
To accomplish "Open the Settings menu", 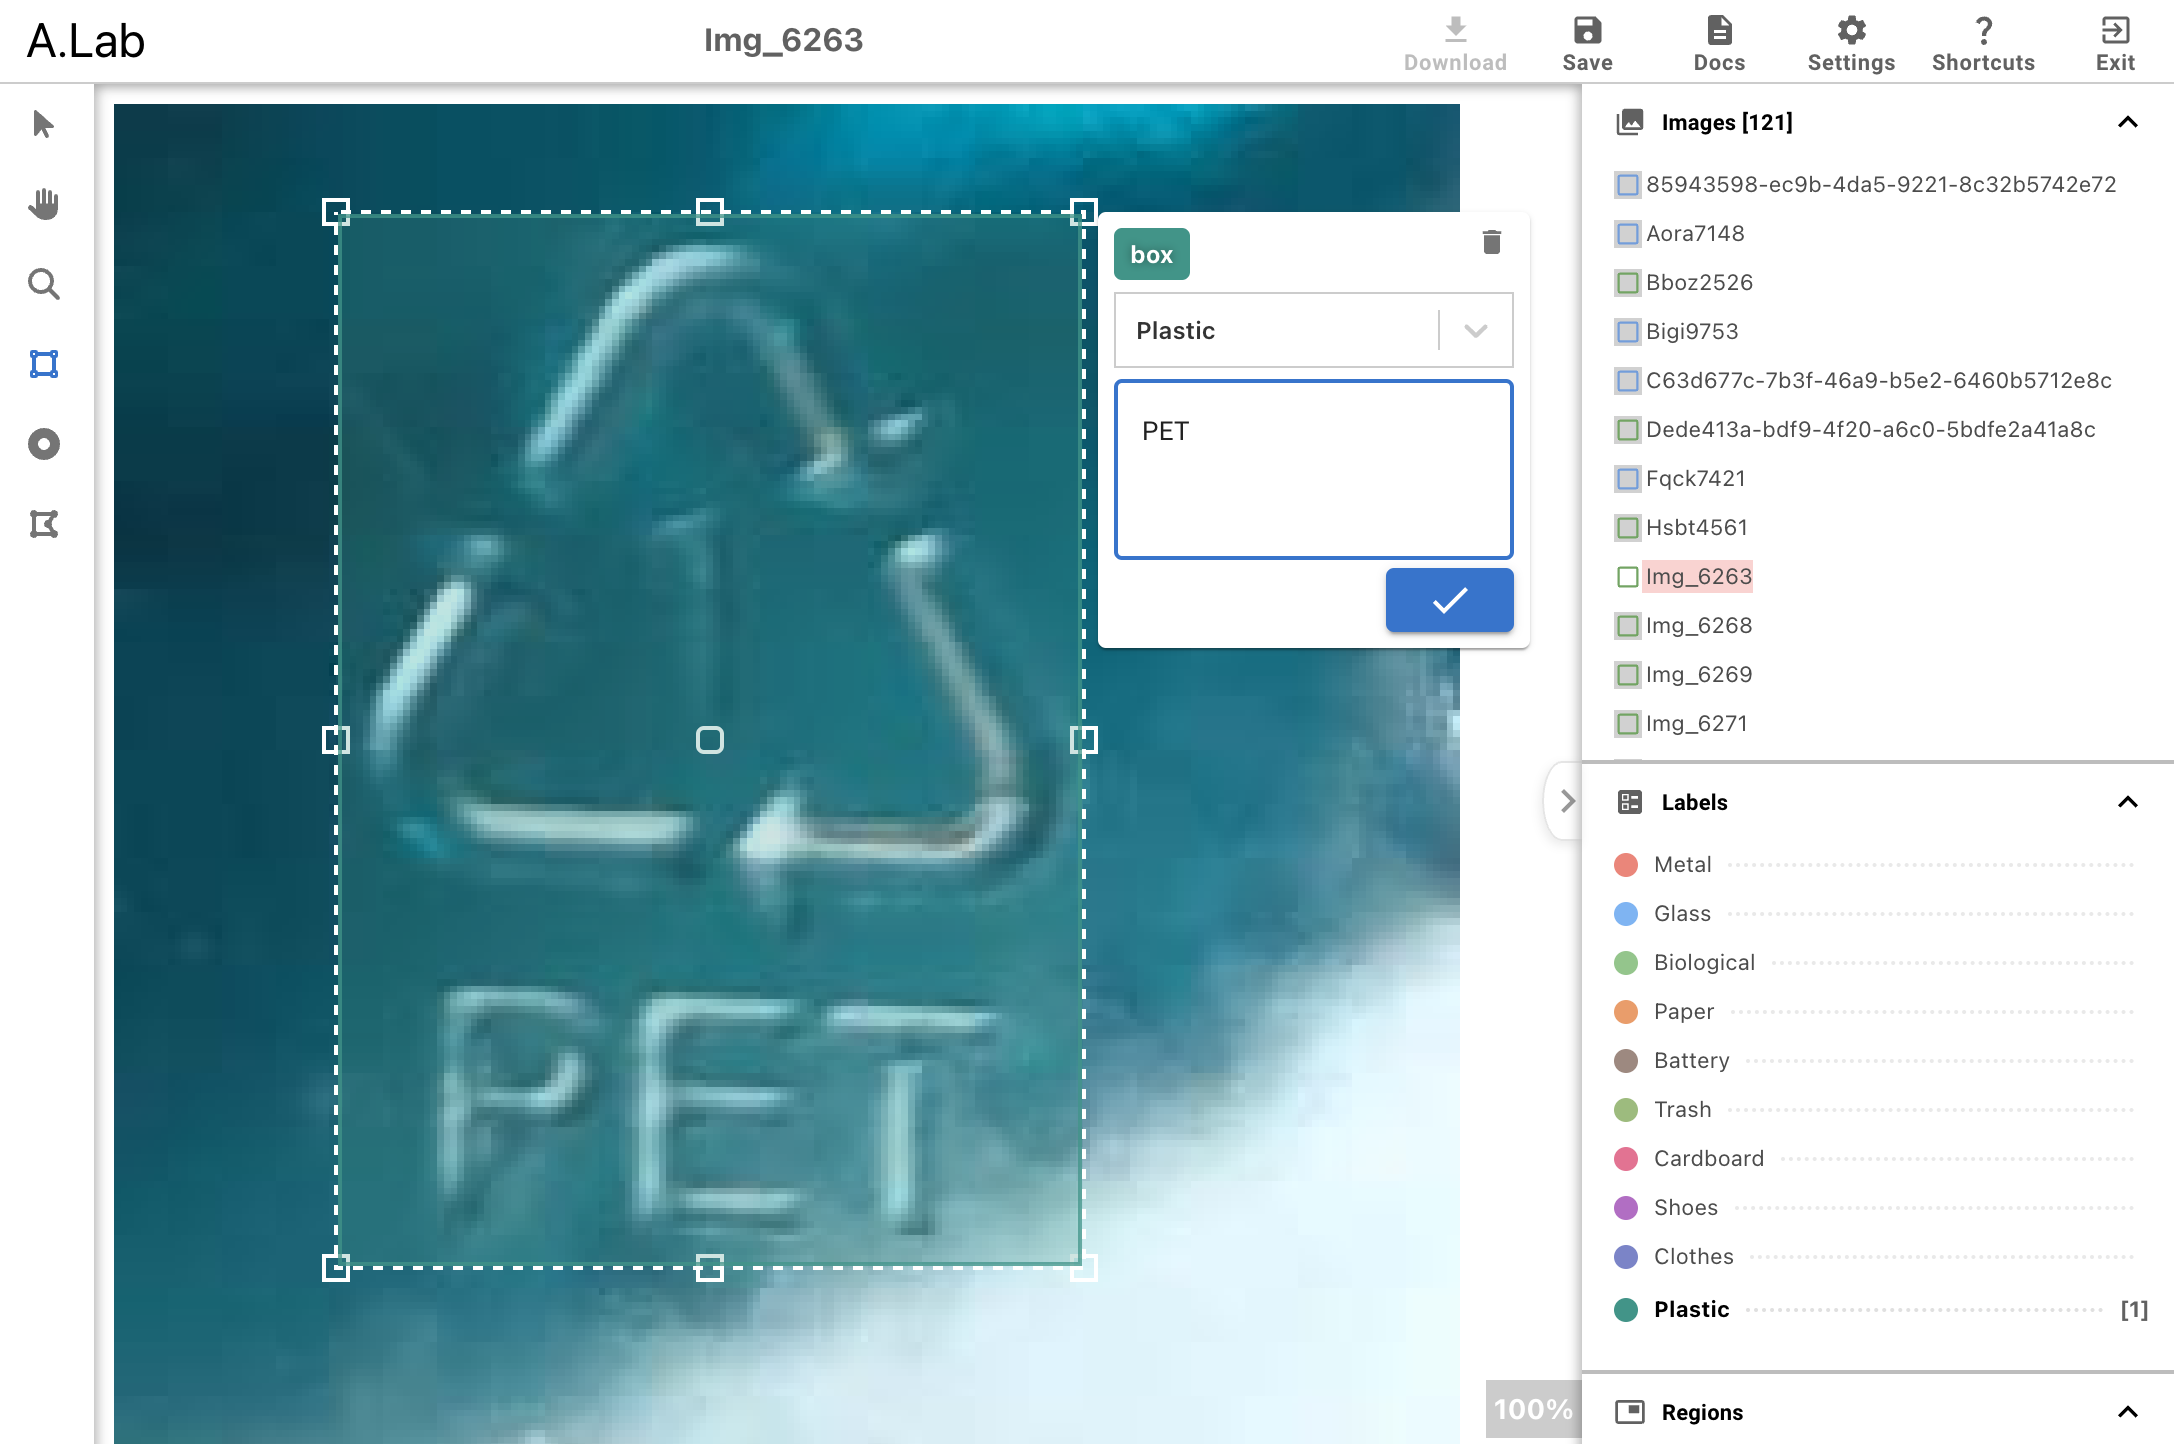I will [x=1850, y=42].
